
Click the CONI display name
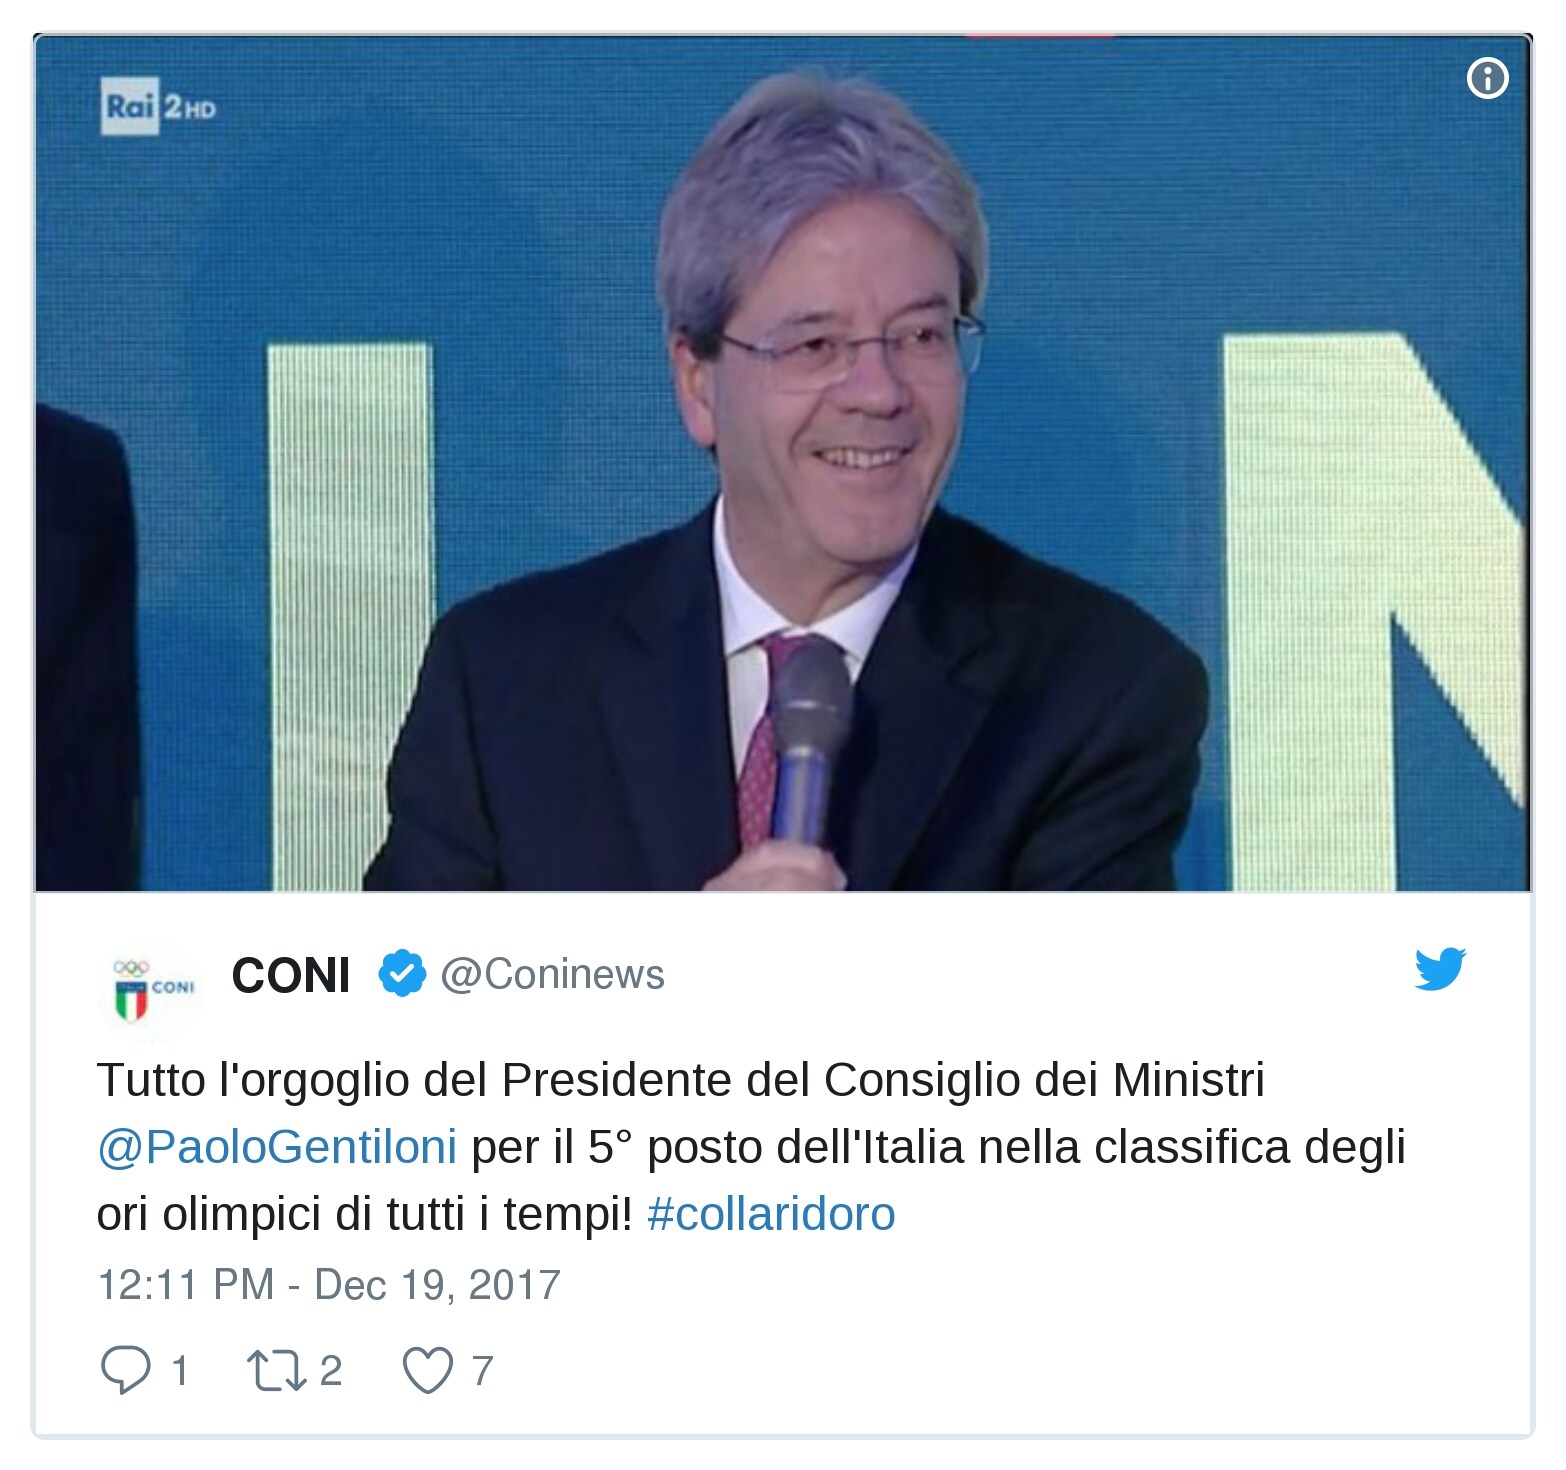(291, 975)
